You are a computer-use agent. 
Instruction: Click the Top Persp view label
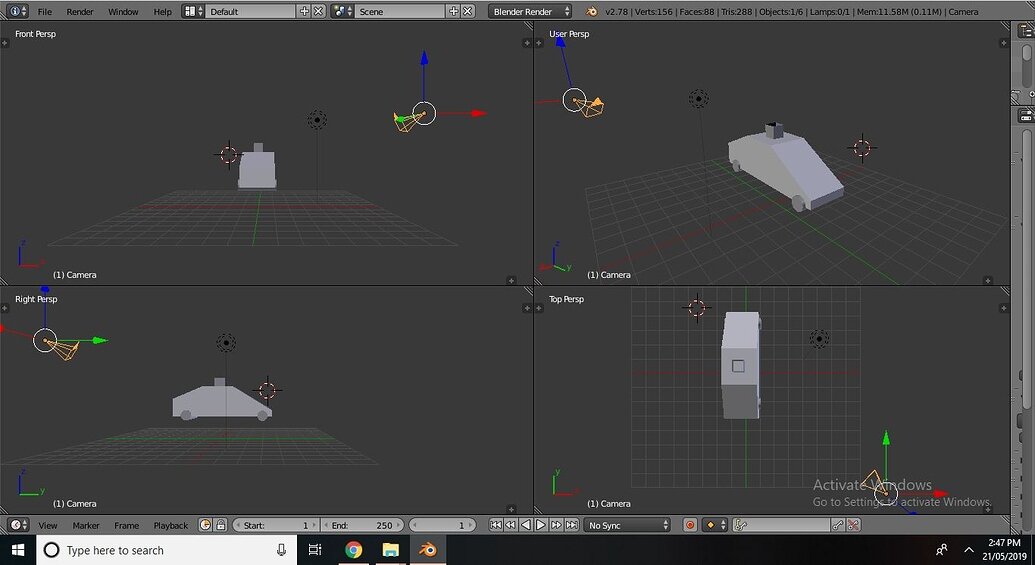(x=566, y=299)
